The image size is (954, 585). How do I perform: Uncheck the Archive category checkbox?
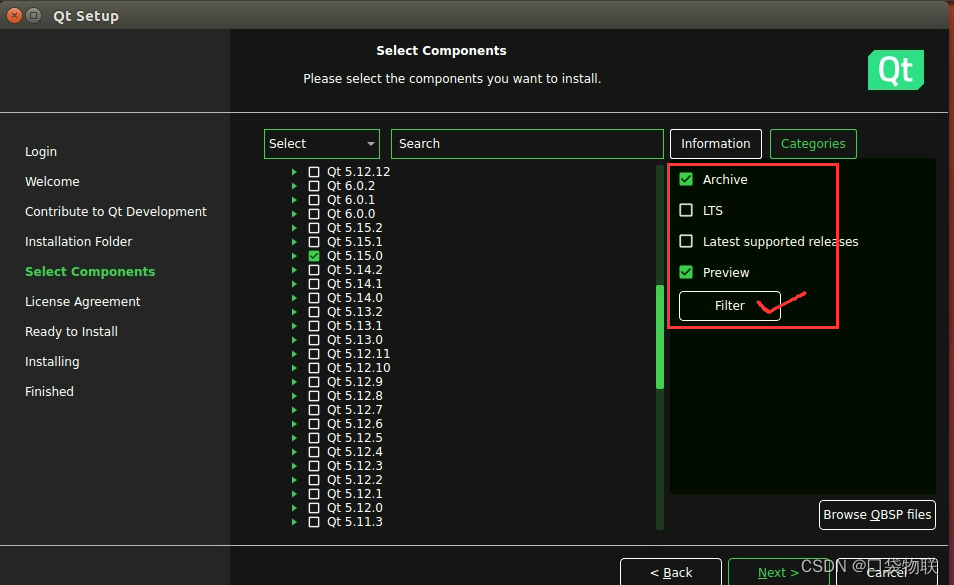[686, 179]
